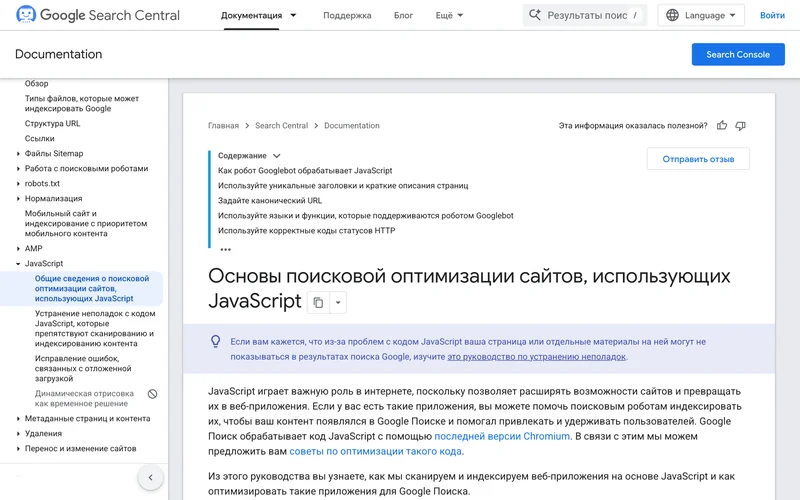
Task: Open the Блог tab
Action: [x=403, y=15]
